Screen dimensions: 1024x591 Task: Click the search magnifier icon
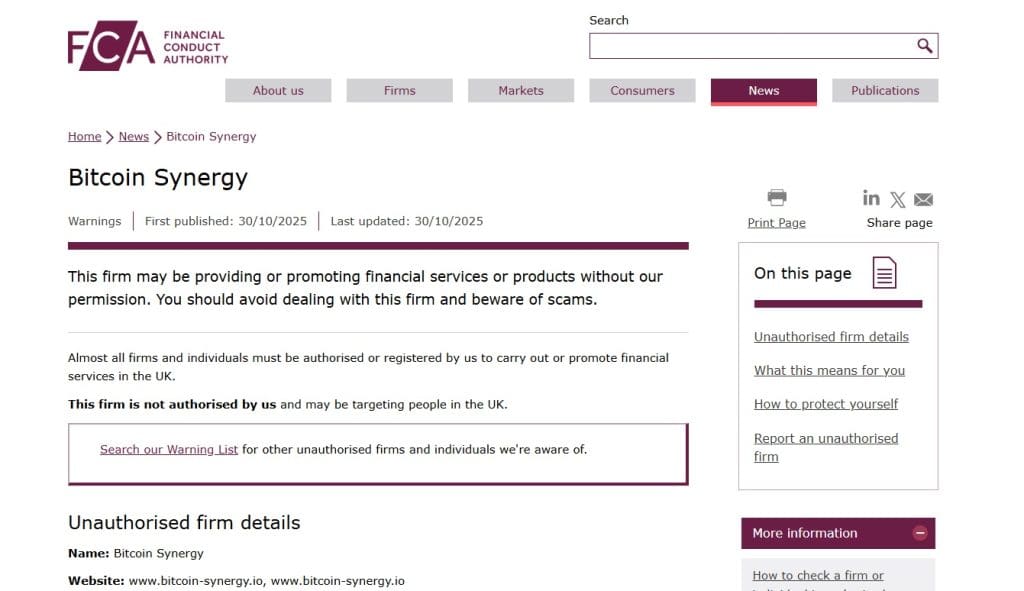(x=924, y=46)
